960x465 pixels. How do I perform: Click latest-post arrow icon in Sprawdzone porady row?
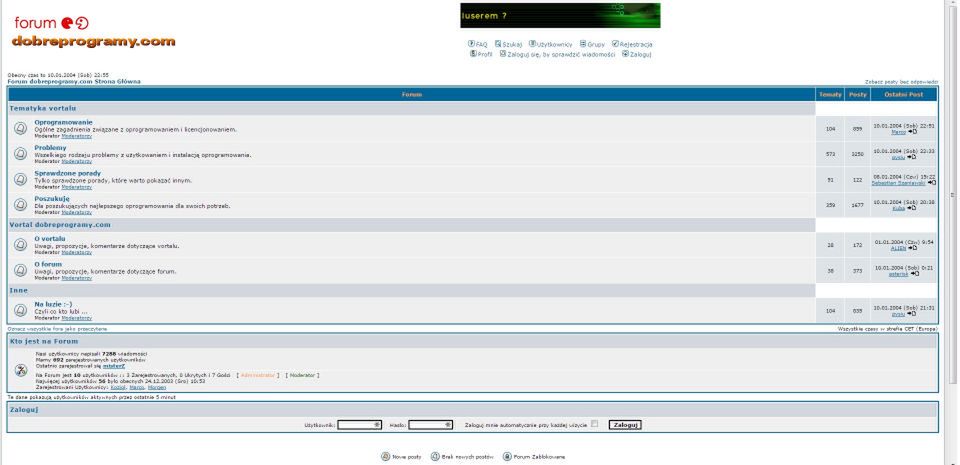(x=931, y=182)
